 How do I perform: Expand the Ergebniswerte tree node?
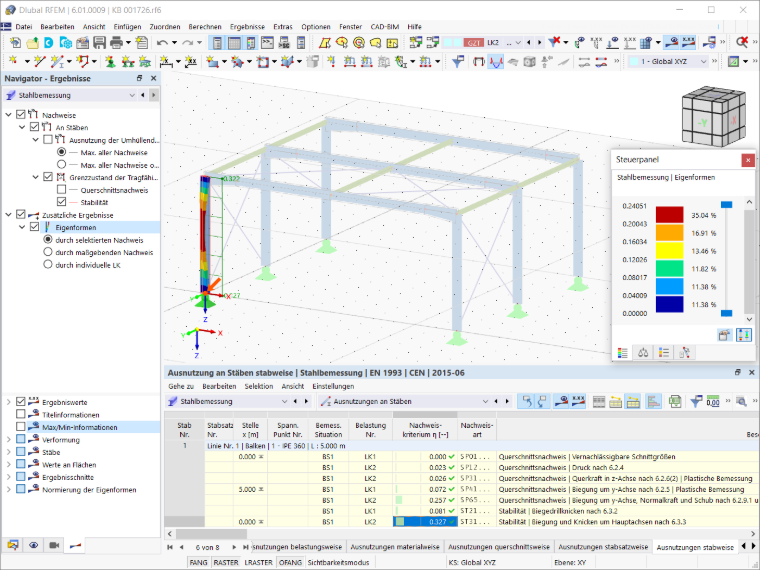tap(8, 402)
